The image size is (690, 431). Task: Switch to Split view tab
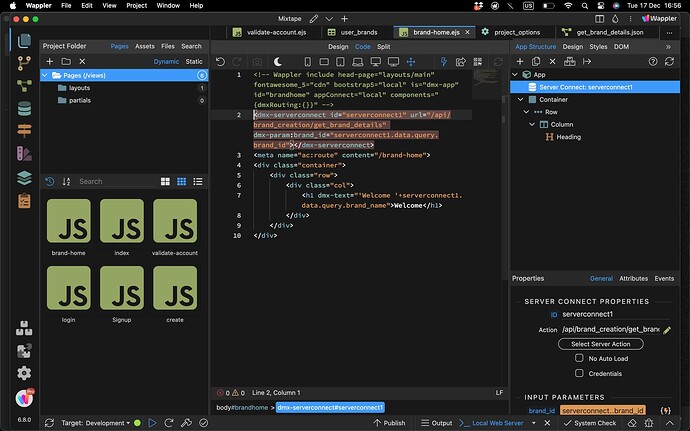(384, 47)
